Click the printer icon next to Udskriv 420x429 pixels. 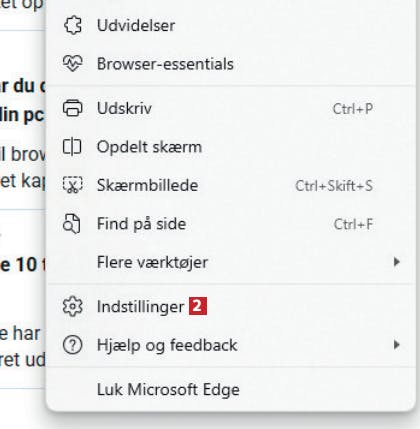[x=73, y=108]
